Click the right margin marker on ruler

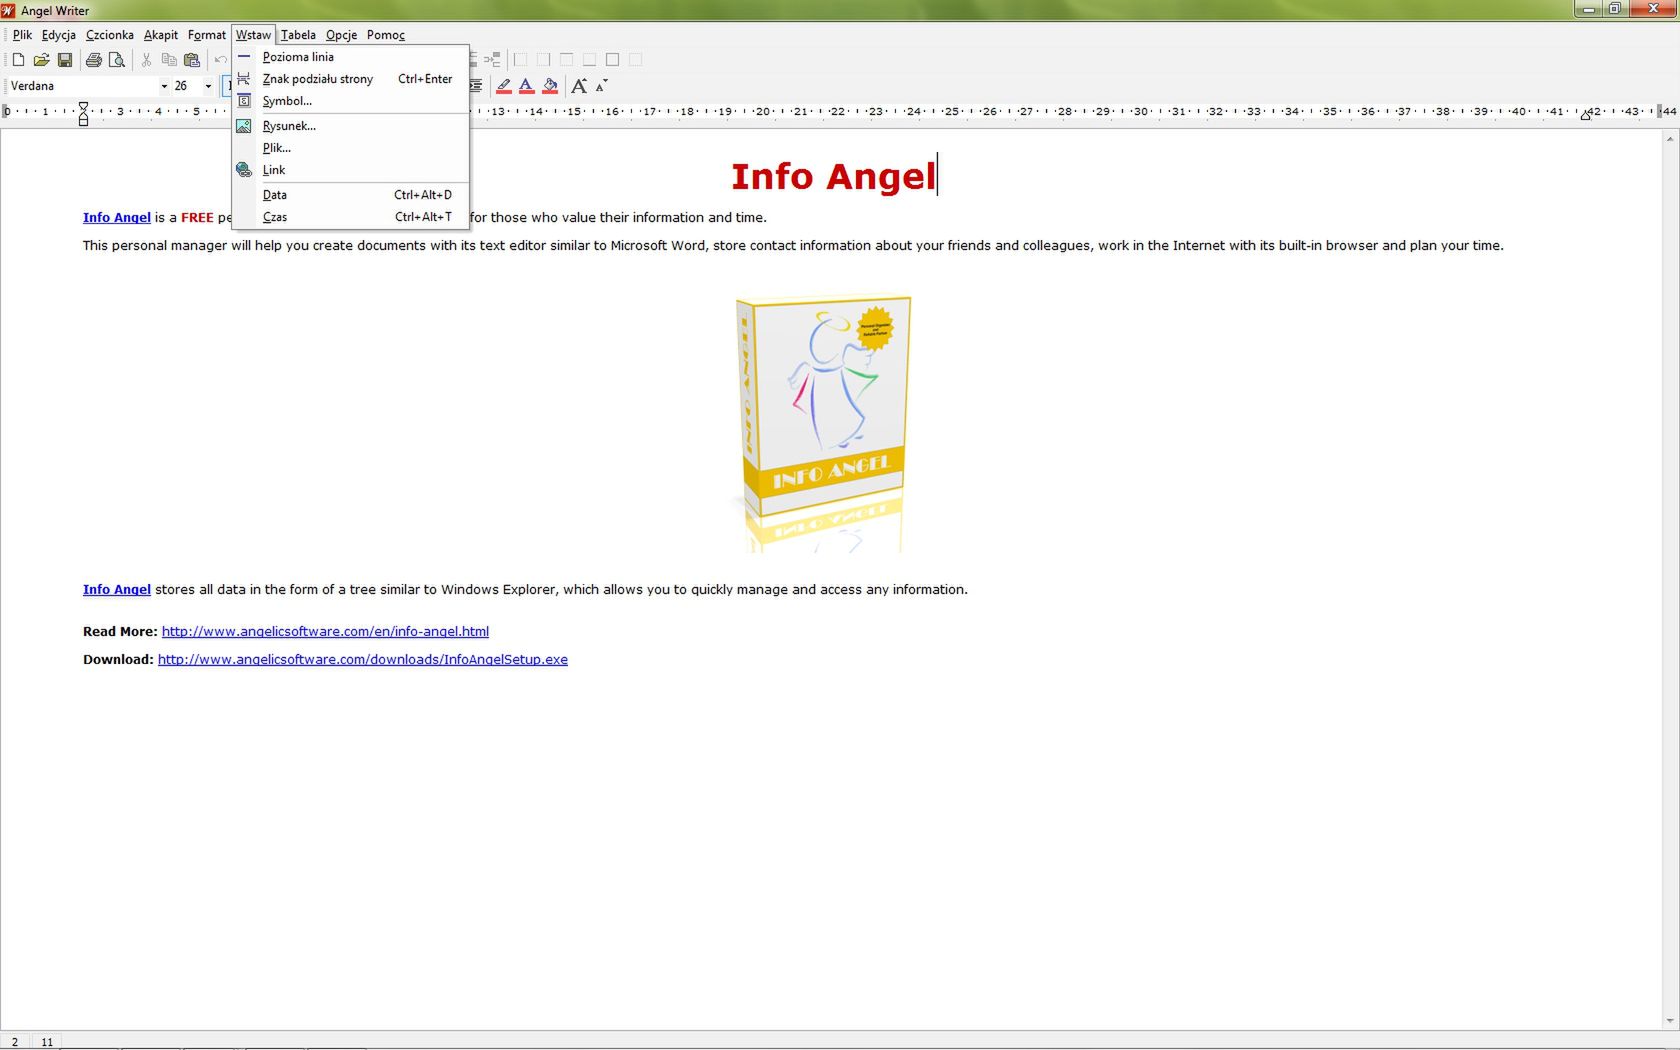(x=1586, y=115)
